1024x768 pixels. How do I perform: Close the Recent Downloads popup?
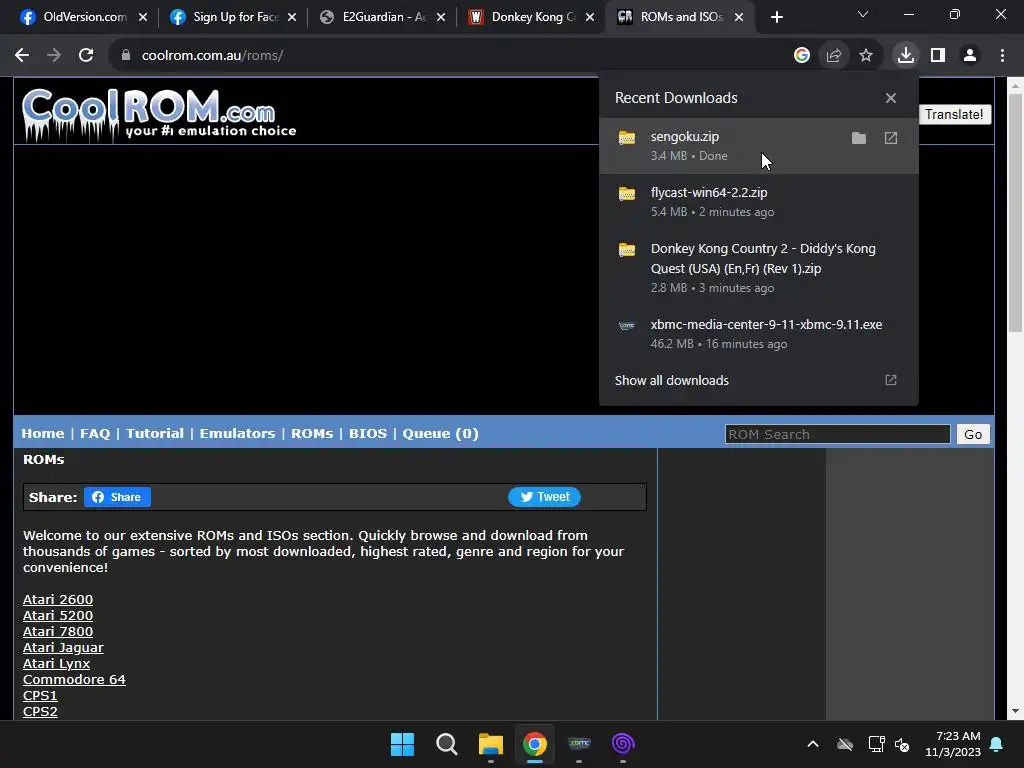click(891, 98)
